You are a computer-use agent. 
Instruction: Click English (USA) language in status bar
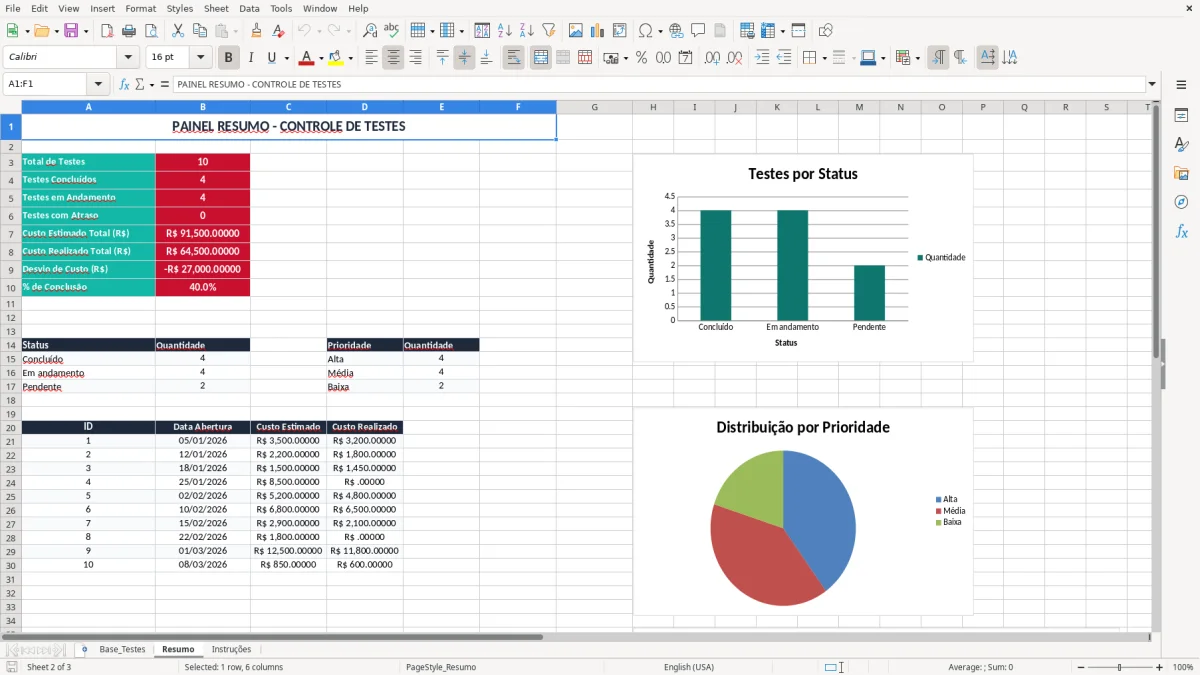(x=689, y=667)
